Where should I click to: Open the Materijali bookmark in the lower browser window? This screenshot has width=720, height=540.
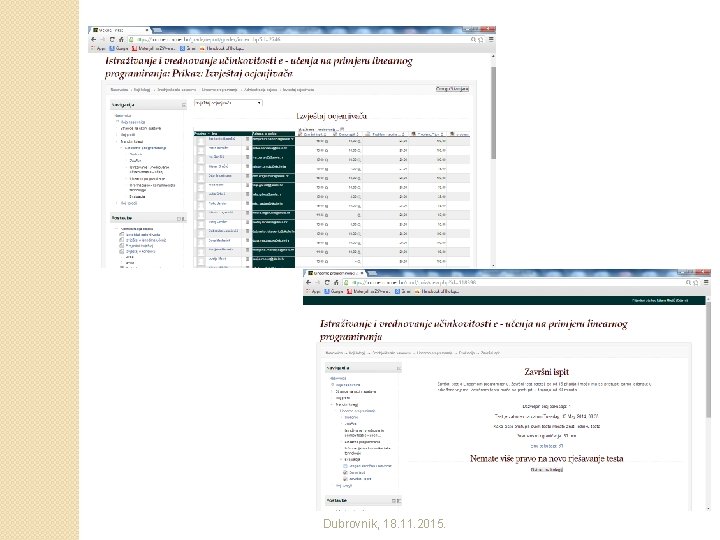point(368,291)
